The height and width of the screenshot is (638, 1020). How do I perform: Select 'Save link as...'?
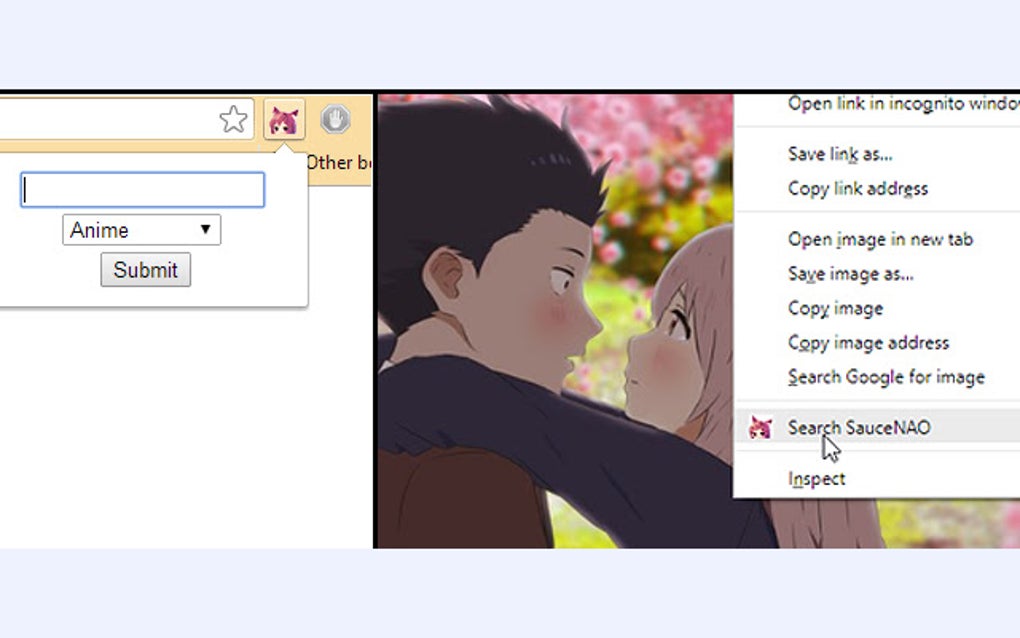[x=838, y=154]
